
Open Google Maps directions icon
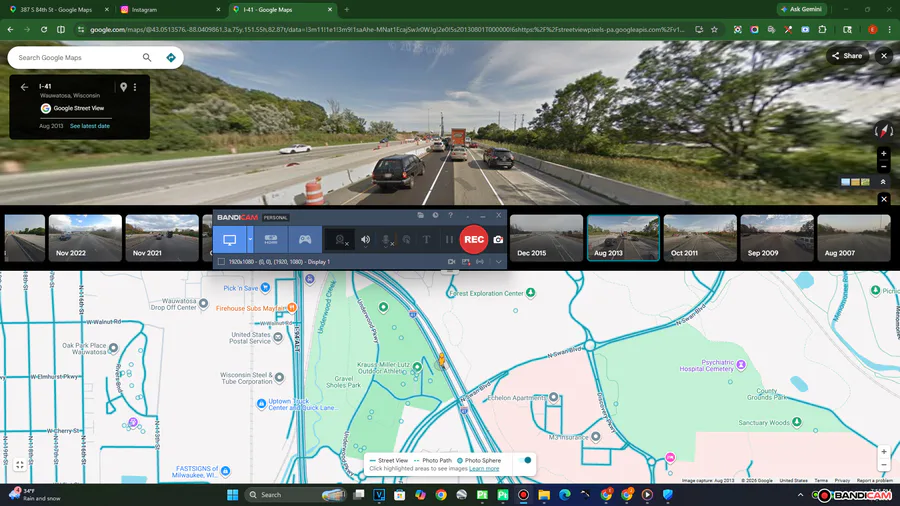click(170, 57)
